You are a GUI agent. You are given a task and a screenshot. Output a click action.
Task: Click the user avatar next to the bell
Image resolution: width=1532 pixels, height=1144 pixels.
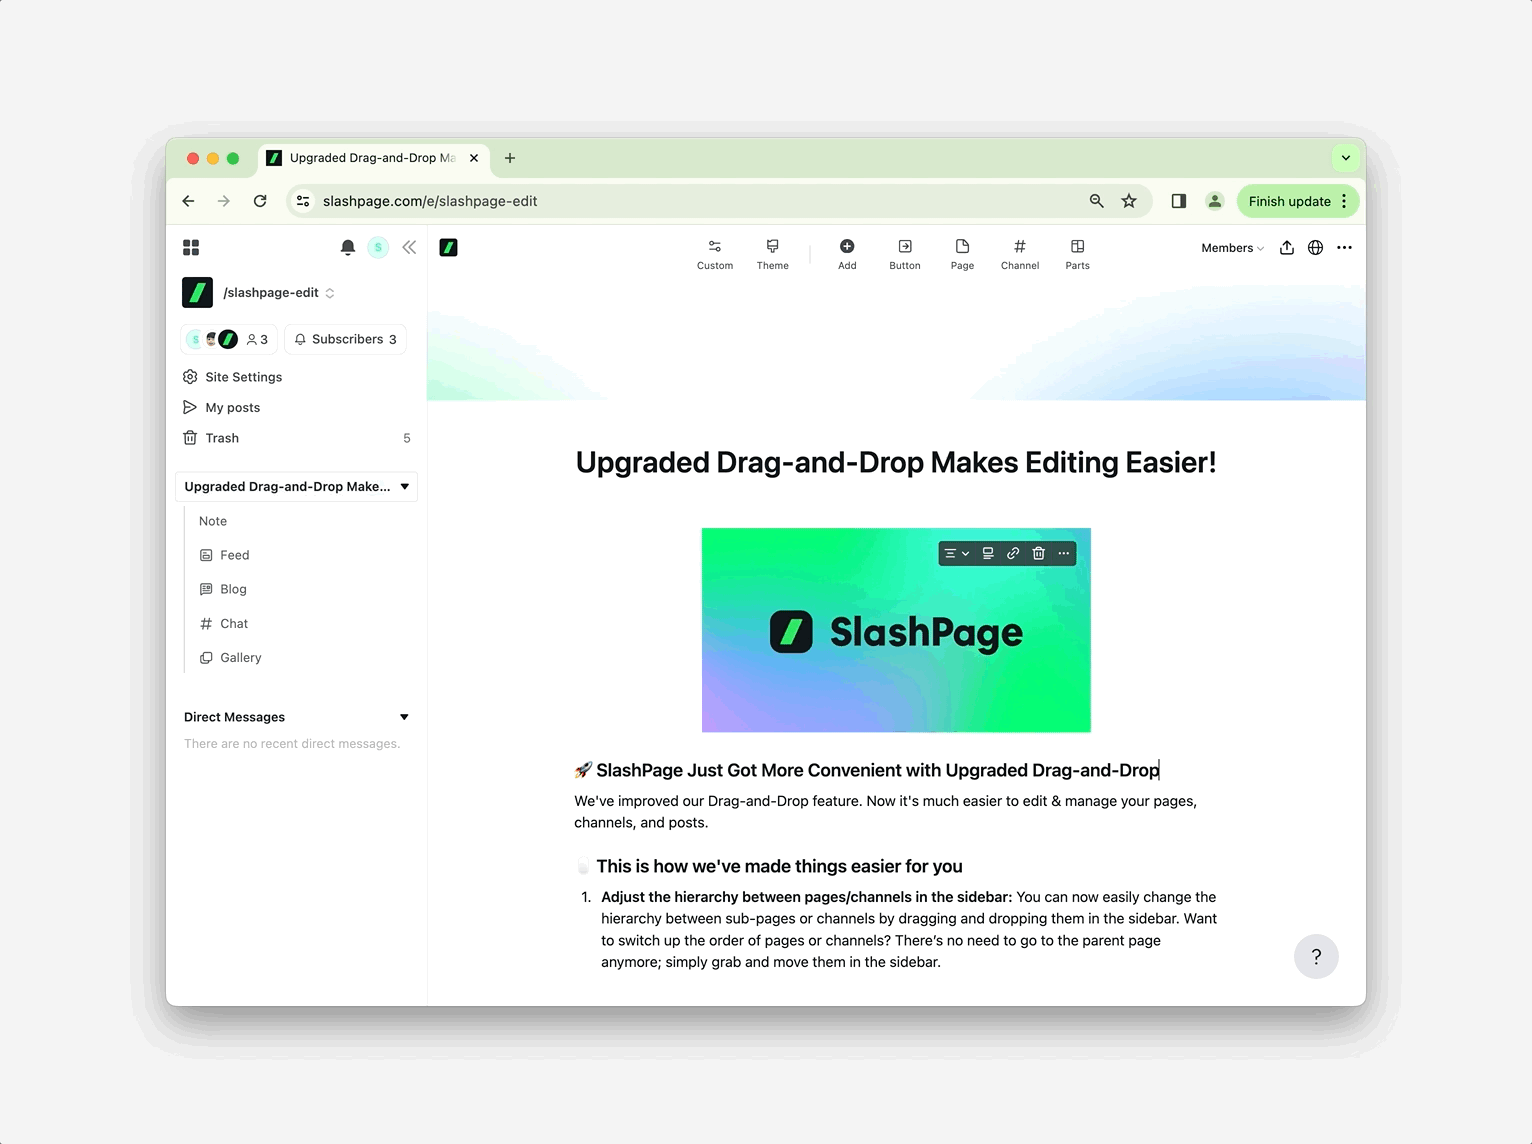pos(378,247)
